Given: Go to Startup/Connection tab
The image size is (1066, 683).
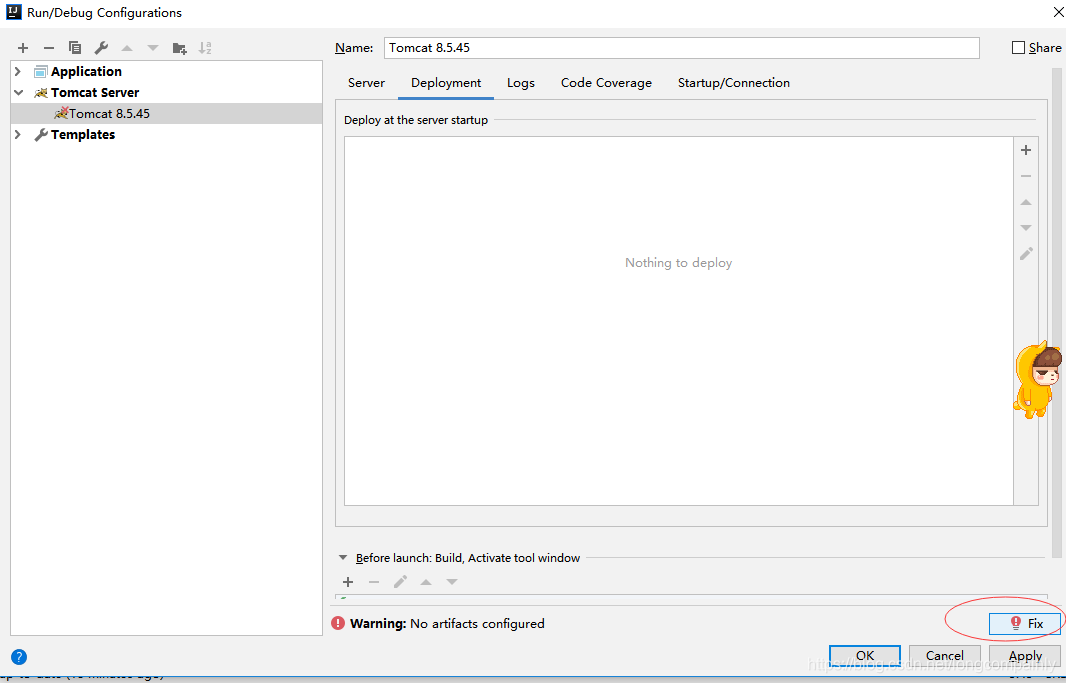Looking at the screenshot, I should coord(734,83).
